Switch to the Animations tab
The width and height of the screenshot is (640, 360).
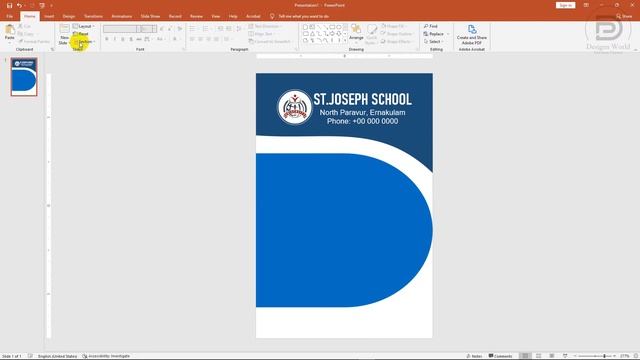tap(122, 16)
